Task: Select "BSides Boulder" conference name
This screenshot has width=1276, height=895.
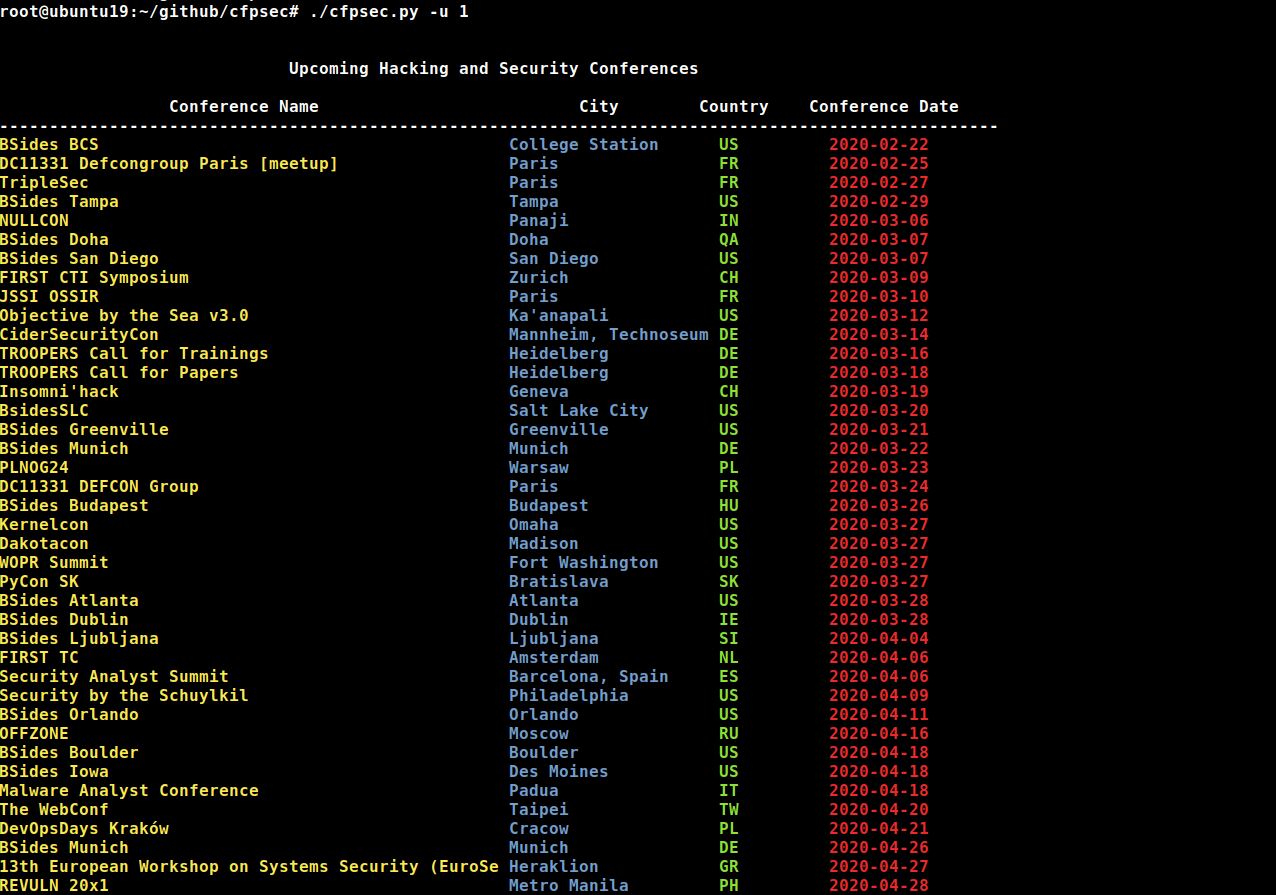Action: tap(69, 752)
